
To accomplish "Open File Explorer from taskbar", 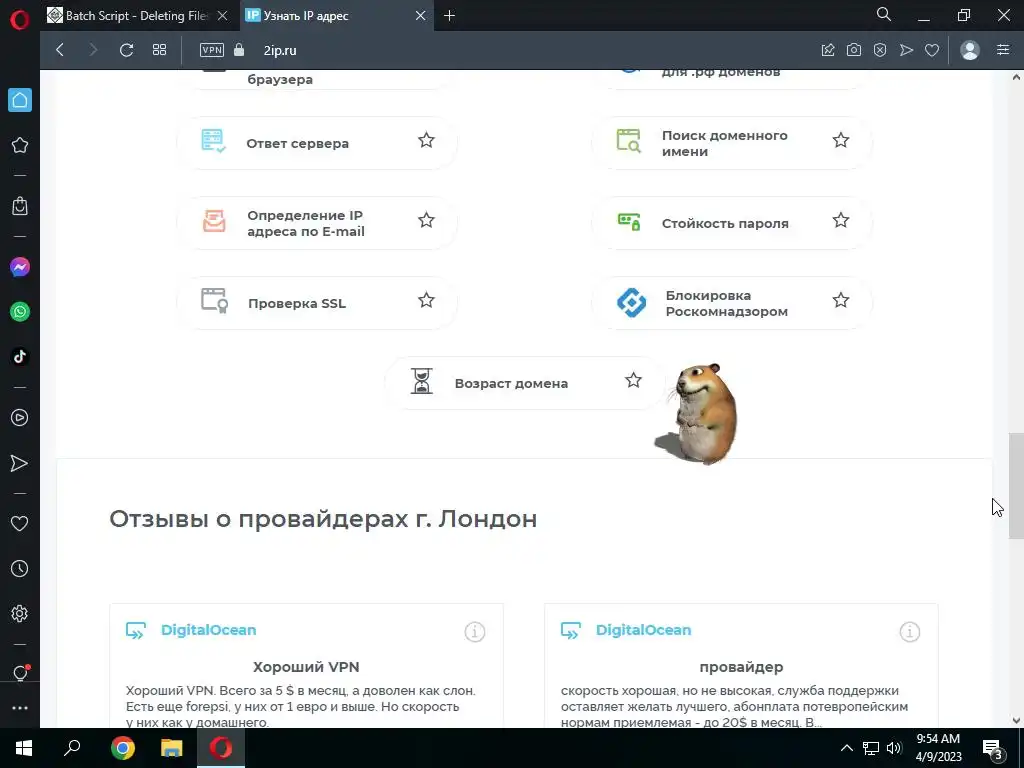I will pyautogui.click(x=172, y=748).
